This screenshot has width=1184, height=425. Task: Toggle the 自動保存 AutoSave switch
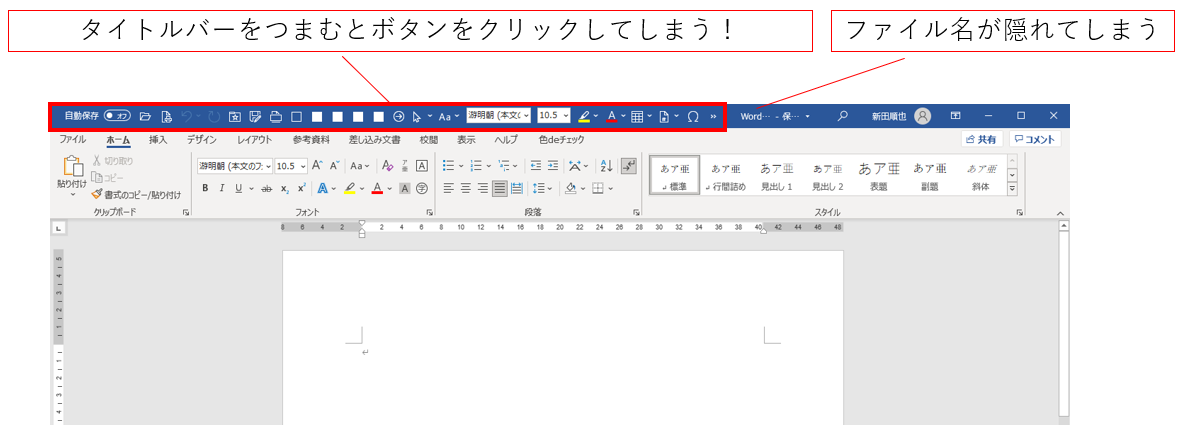(117, 116)
